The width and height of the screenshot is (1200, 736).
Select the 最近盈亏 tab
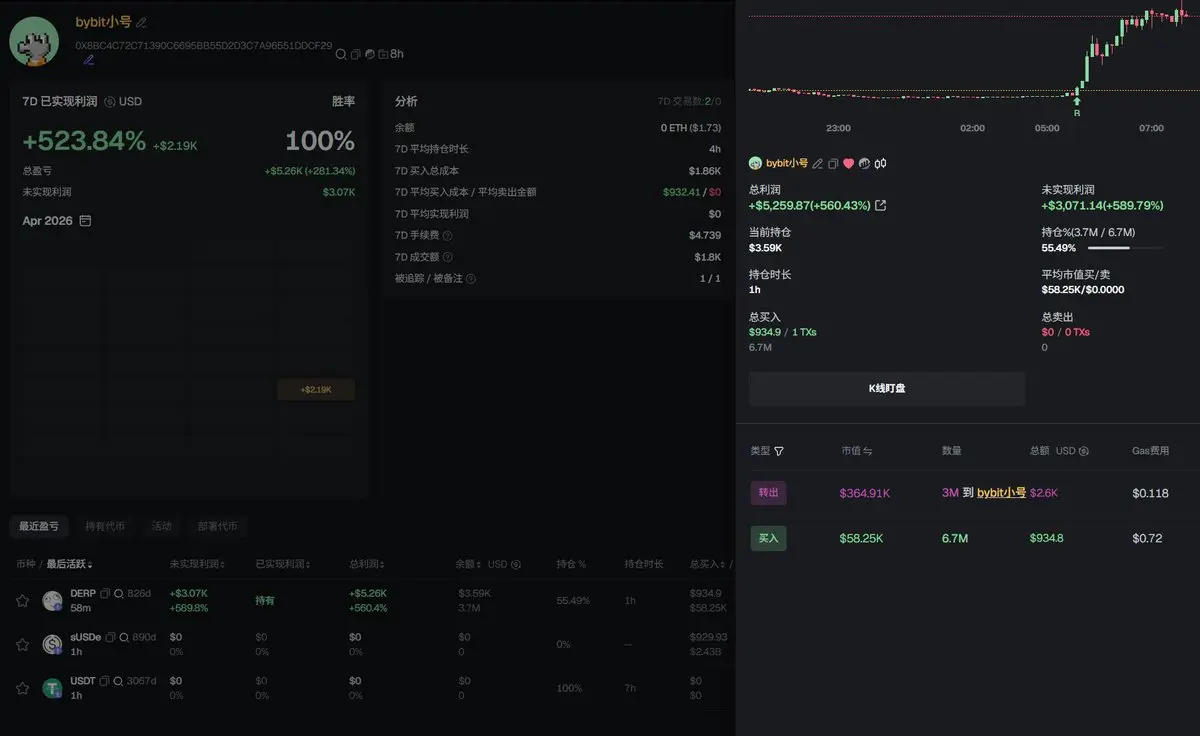click(x=38, y=526)
